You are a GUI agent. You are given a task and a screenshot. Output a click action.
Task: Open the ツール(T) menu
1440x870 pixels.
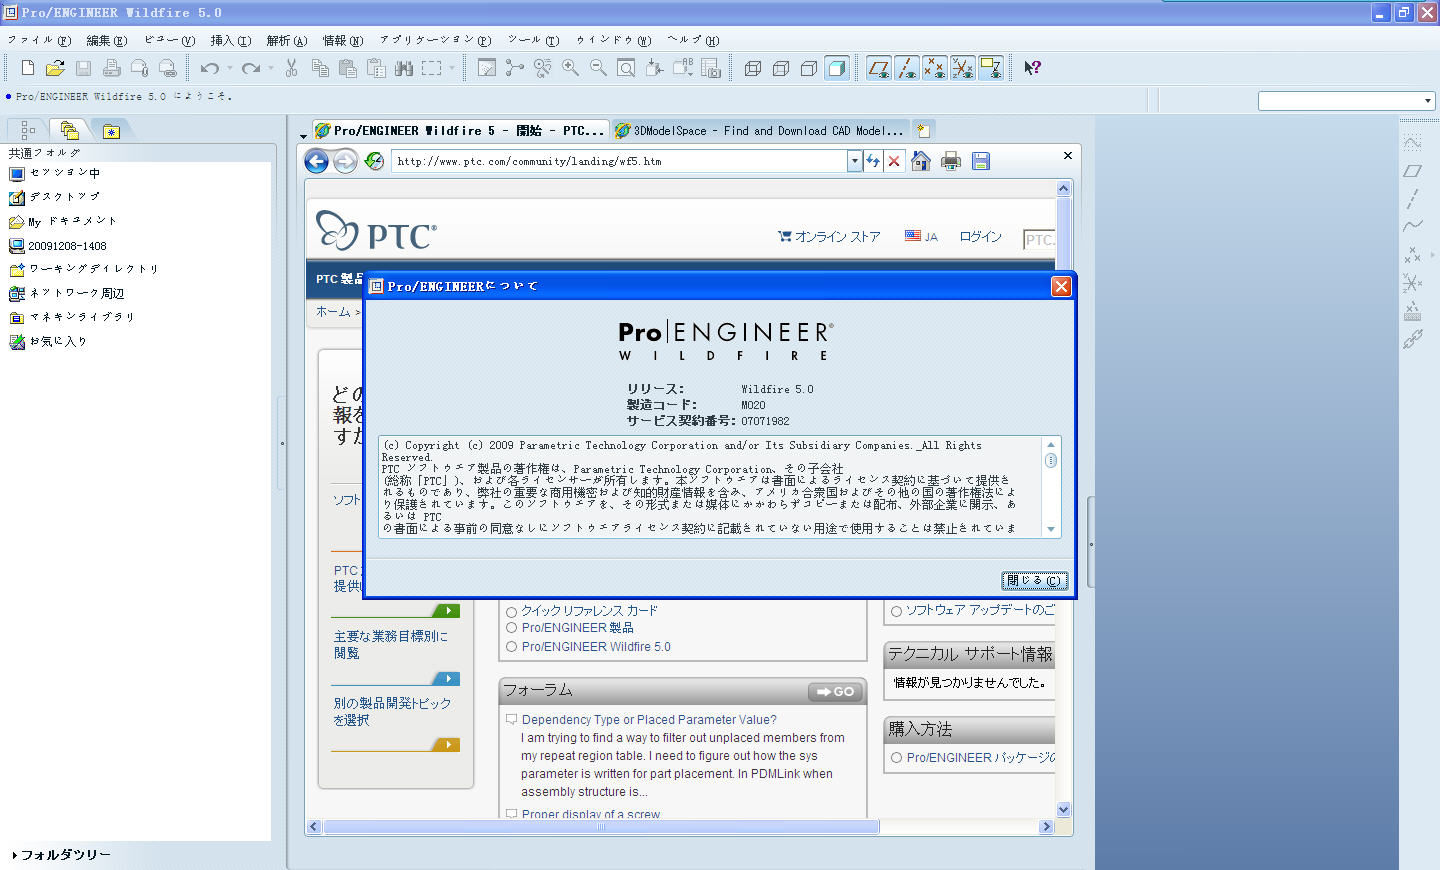click(533, 40)
